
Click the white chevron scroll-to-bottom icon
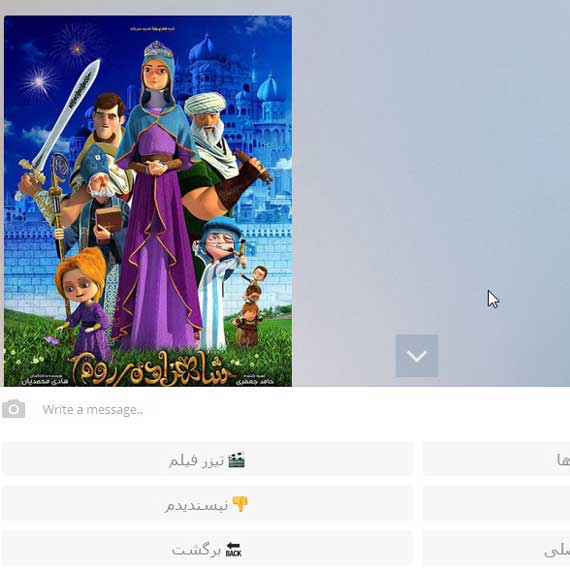(417, 356)
